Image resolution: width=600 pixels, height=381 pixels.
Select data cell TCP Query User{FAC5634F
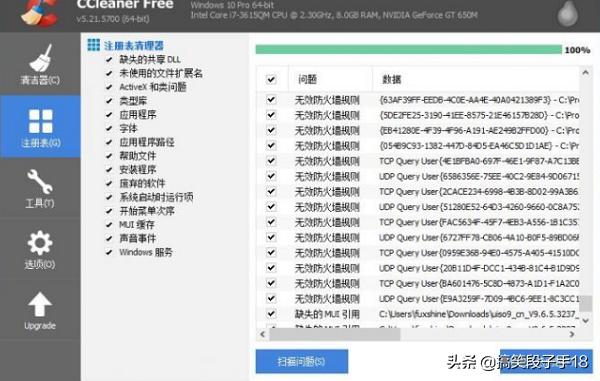coord(479,222)
